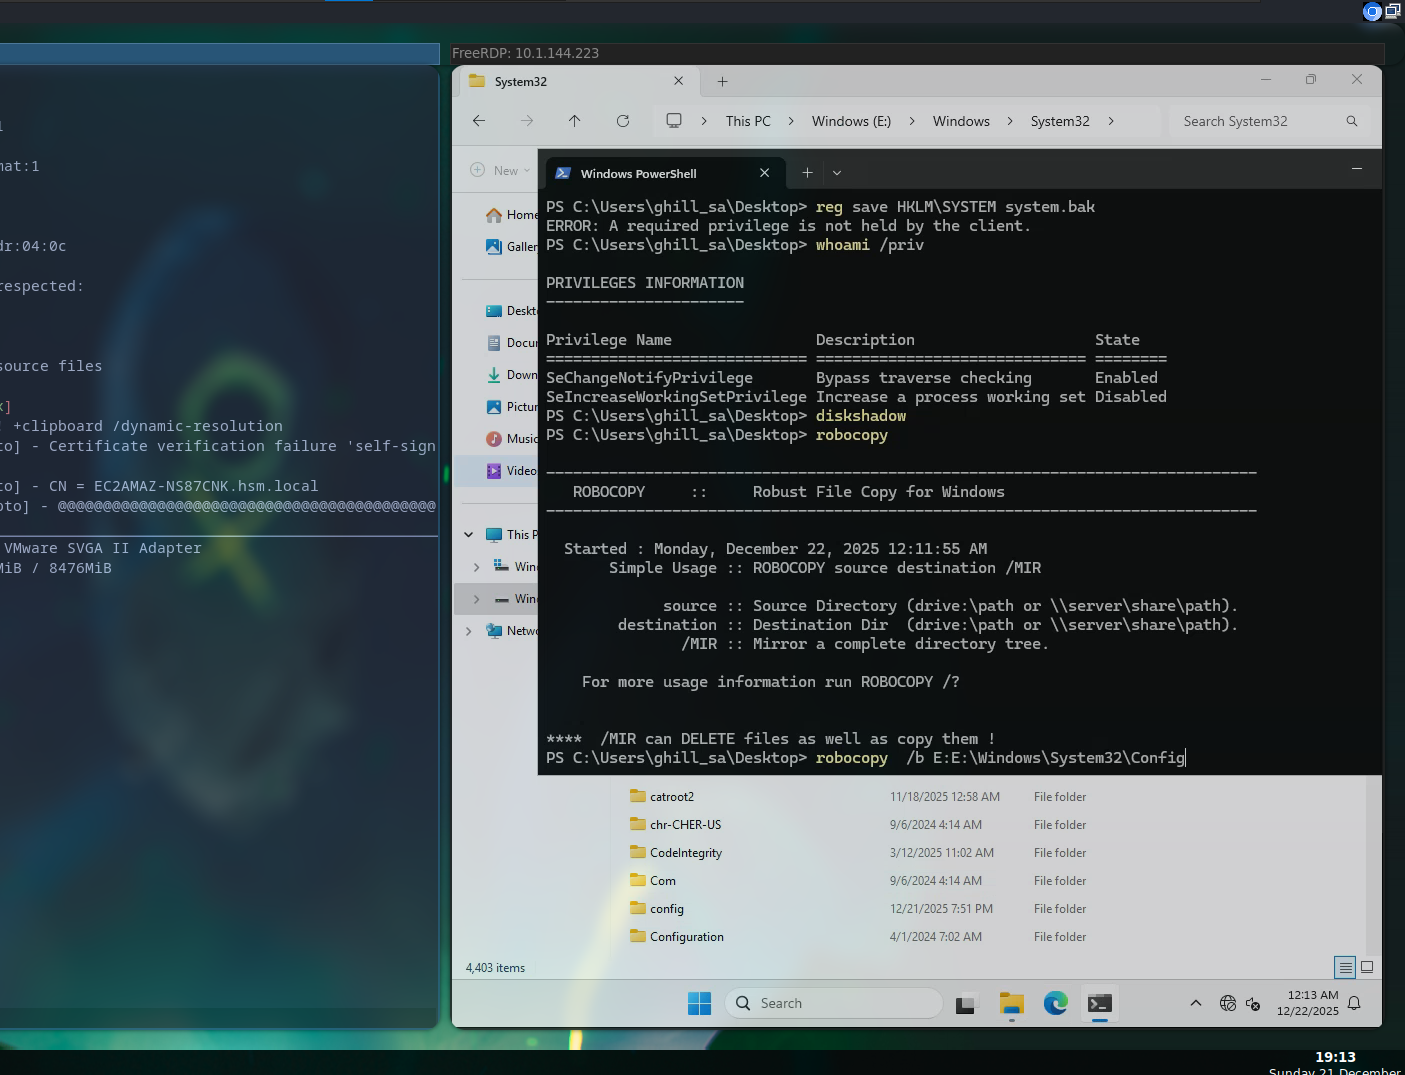Click the Up directory arrow
Image resolution: width=1405 pixels, height=1075 pixels.
(x=574, y=121)
